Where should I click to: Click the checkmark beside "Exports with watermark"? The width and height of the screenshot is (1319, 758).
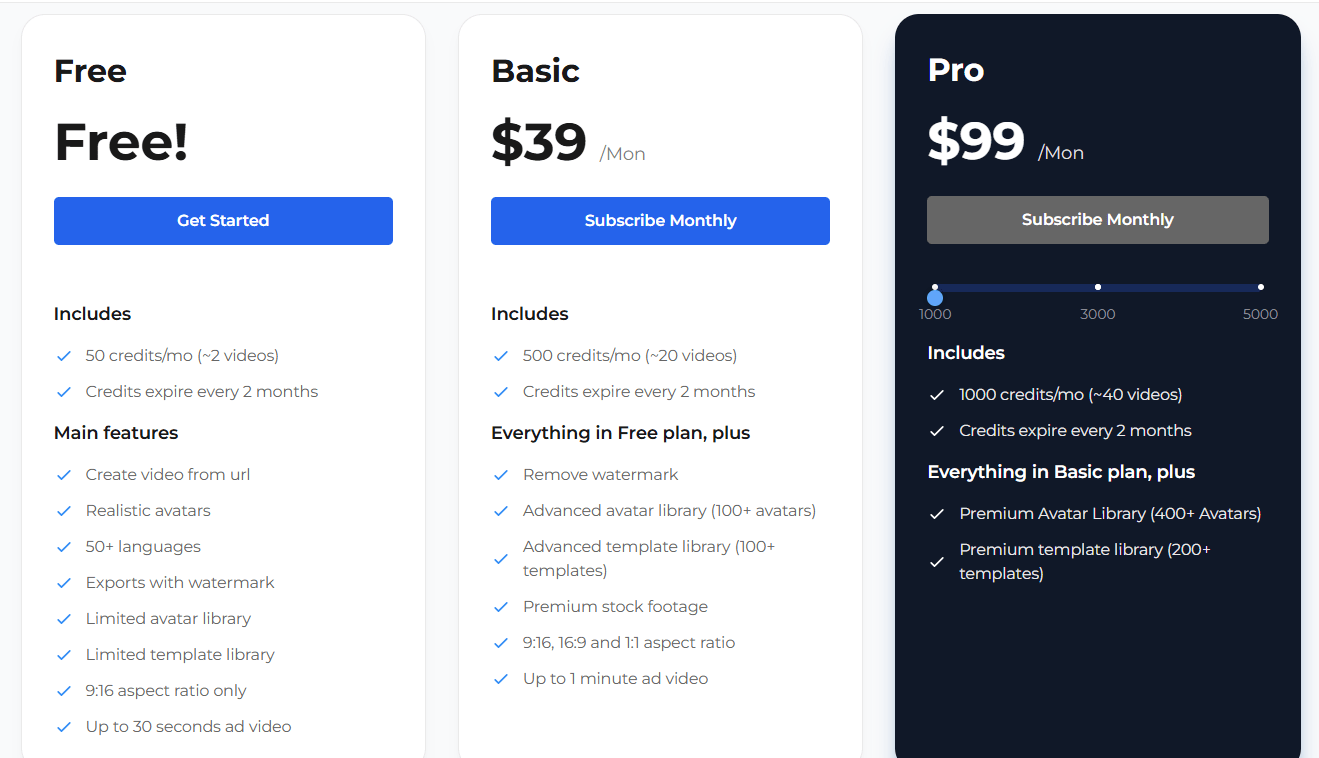coord(64,582)
